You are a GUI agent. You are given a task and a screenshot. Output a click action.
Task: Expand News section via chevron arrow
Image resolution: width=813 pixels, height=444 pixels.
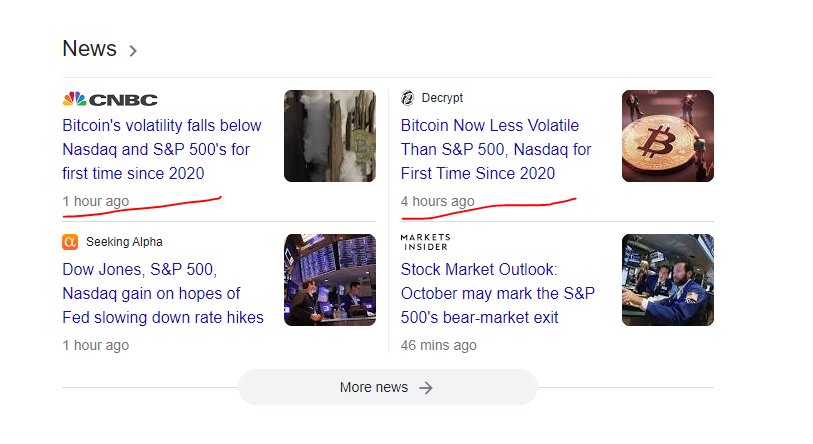133,50
